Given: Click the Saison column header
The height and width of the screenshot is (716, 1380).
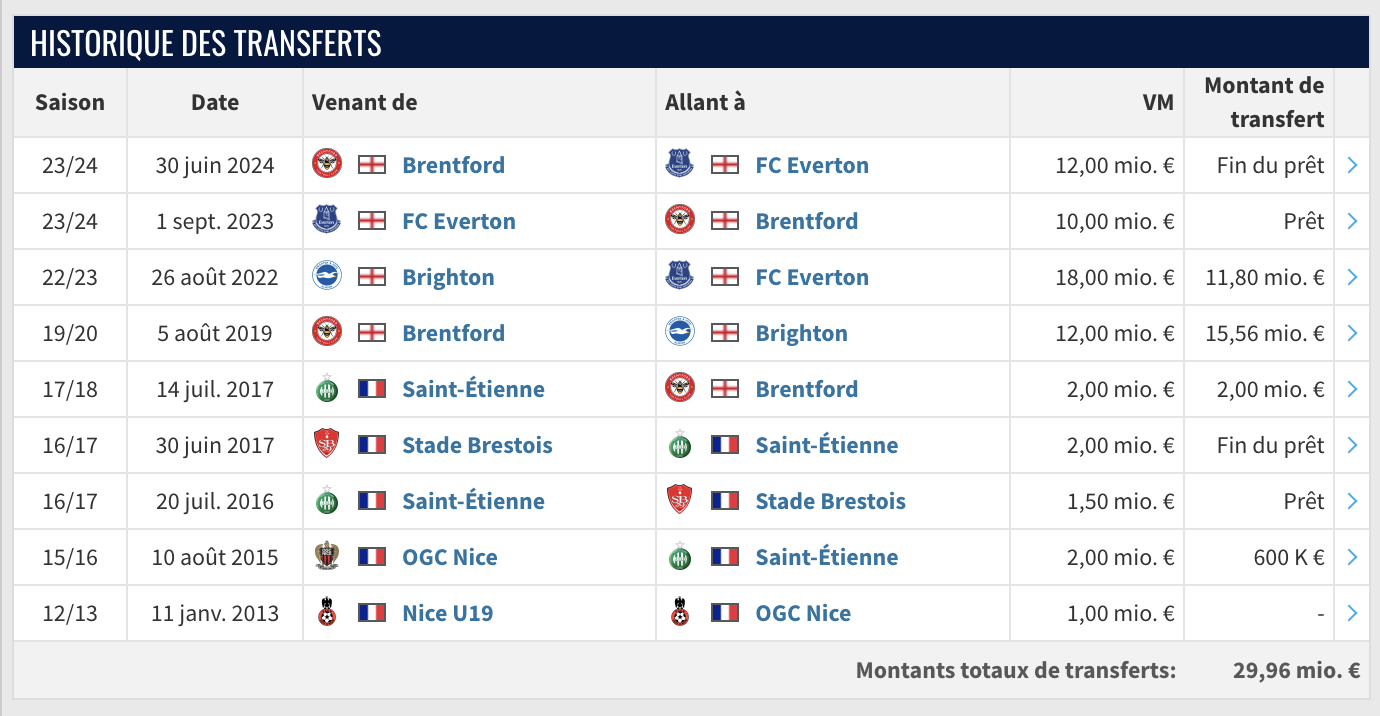Looking at the screenshot, I should tap(70, 102).
